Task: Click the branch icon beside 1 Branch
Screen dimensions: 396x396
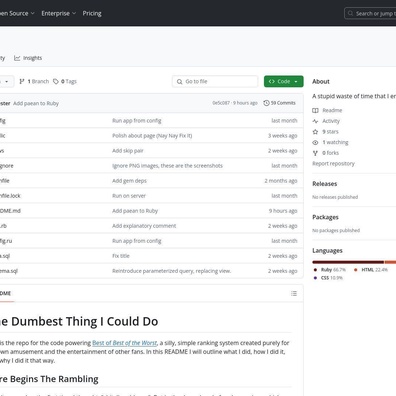Action: click(x=22, y=81)
